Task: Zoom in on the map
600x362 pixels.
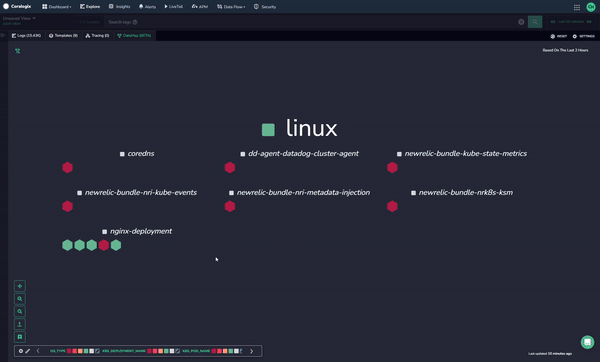Action: [x=20, y=299]
